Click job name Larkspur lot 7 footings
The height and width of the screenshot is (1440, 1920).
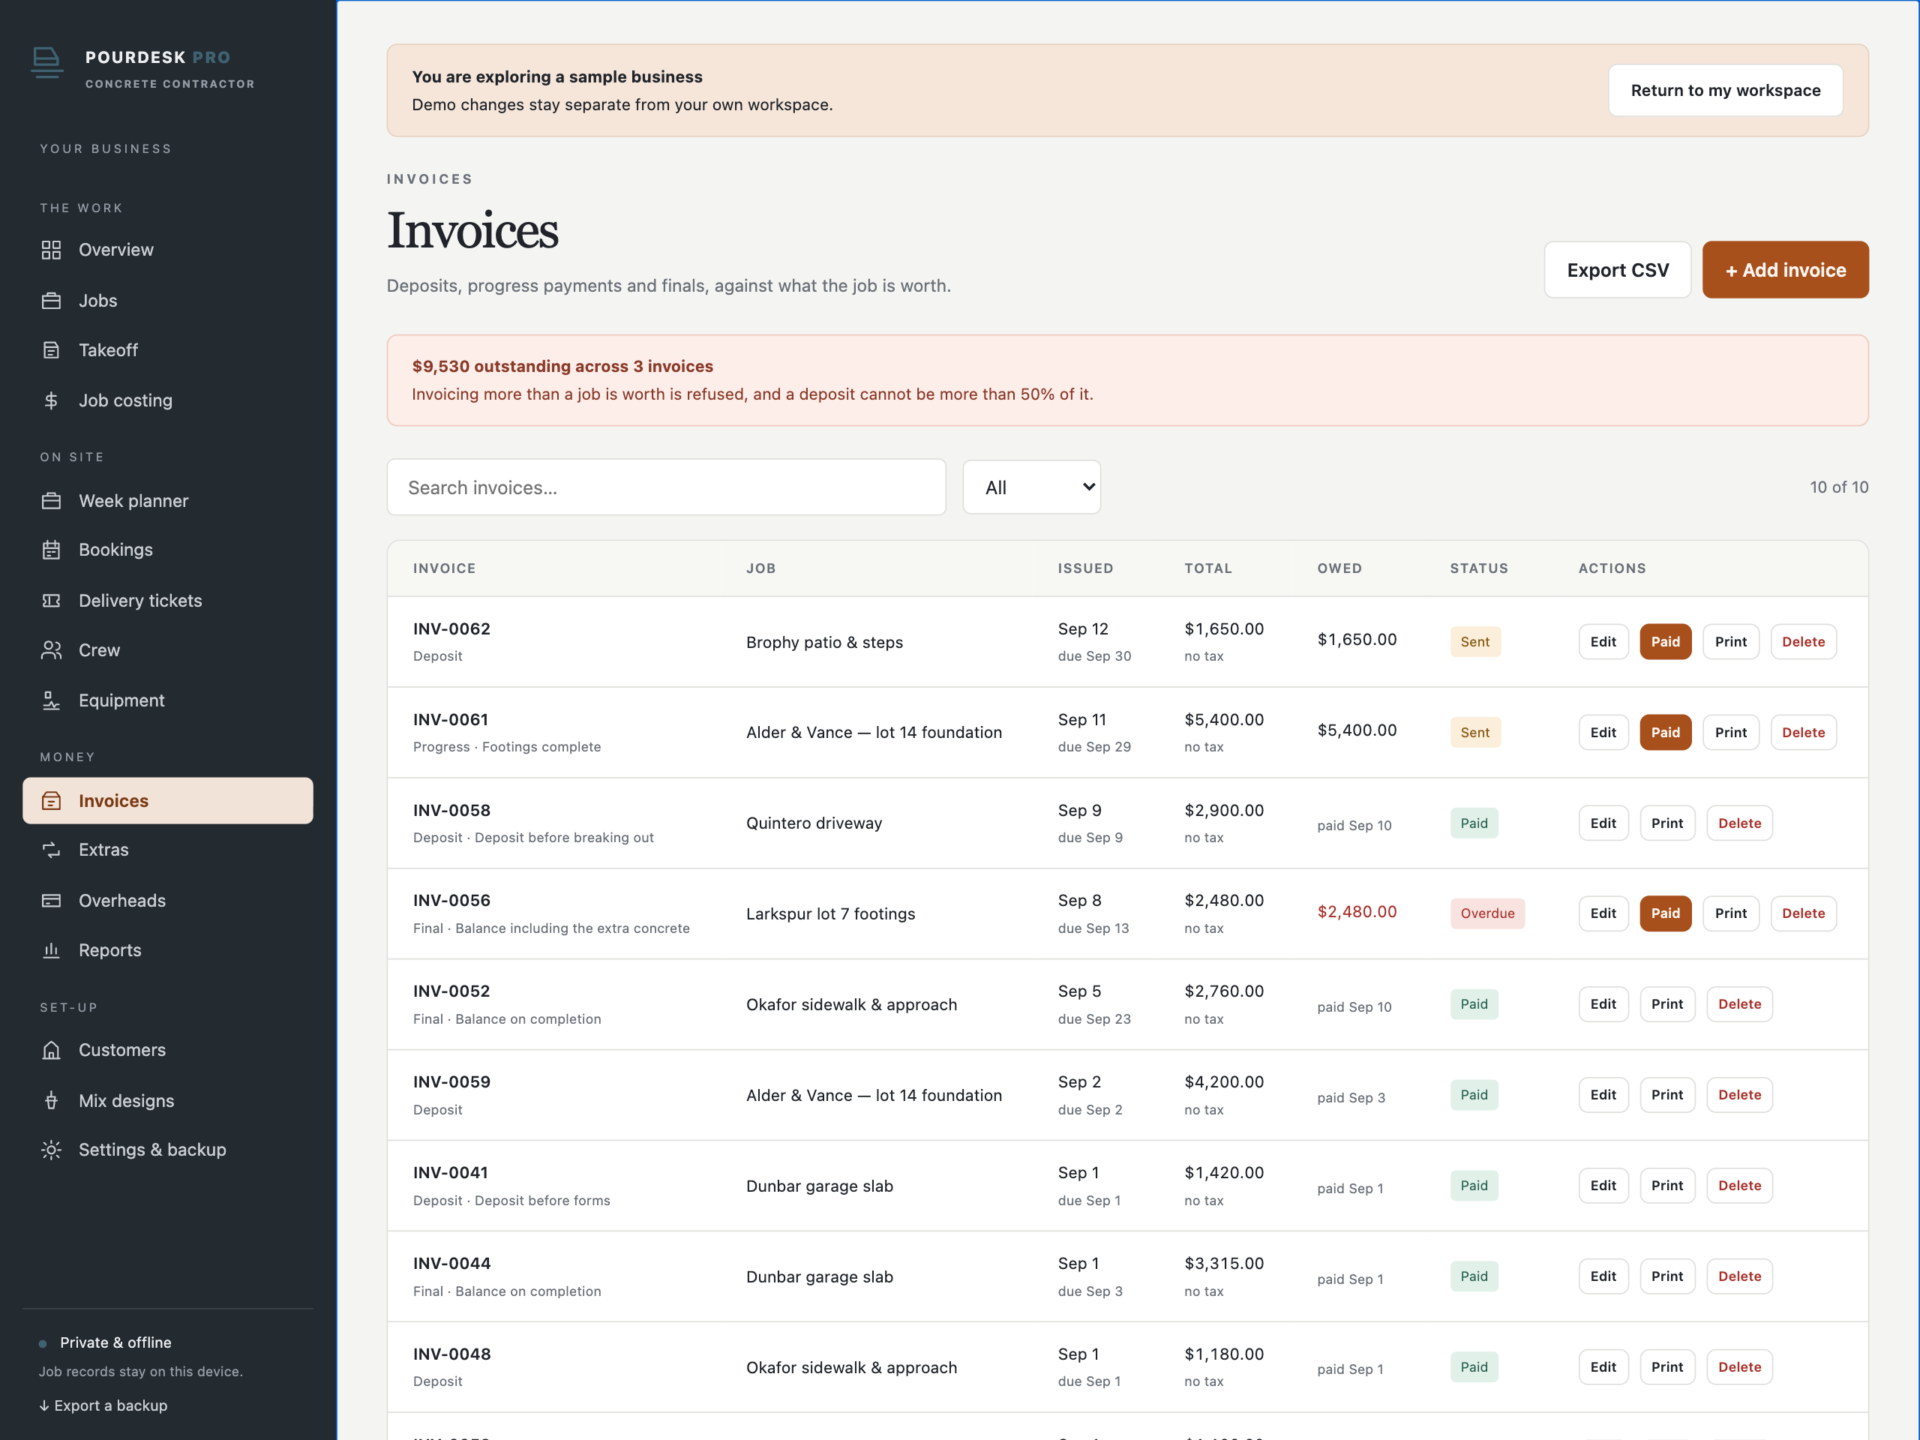click(830, 914)
